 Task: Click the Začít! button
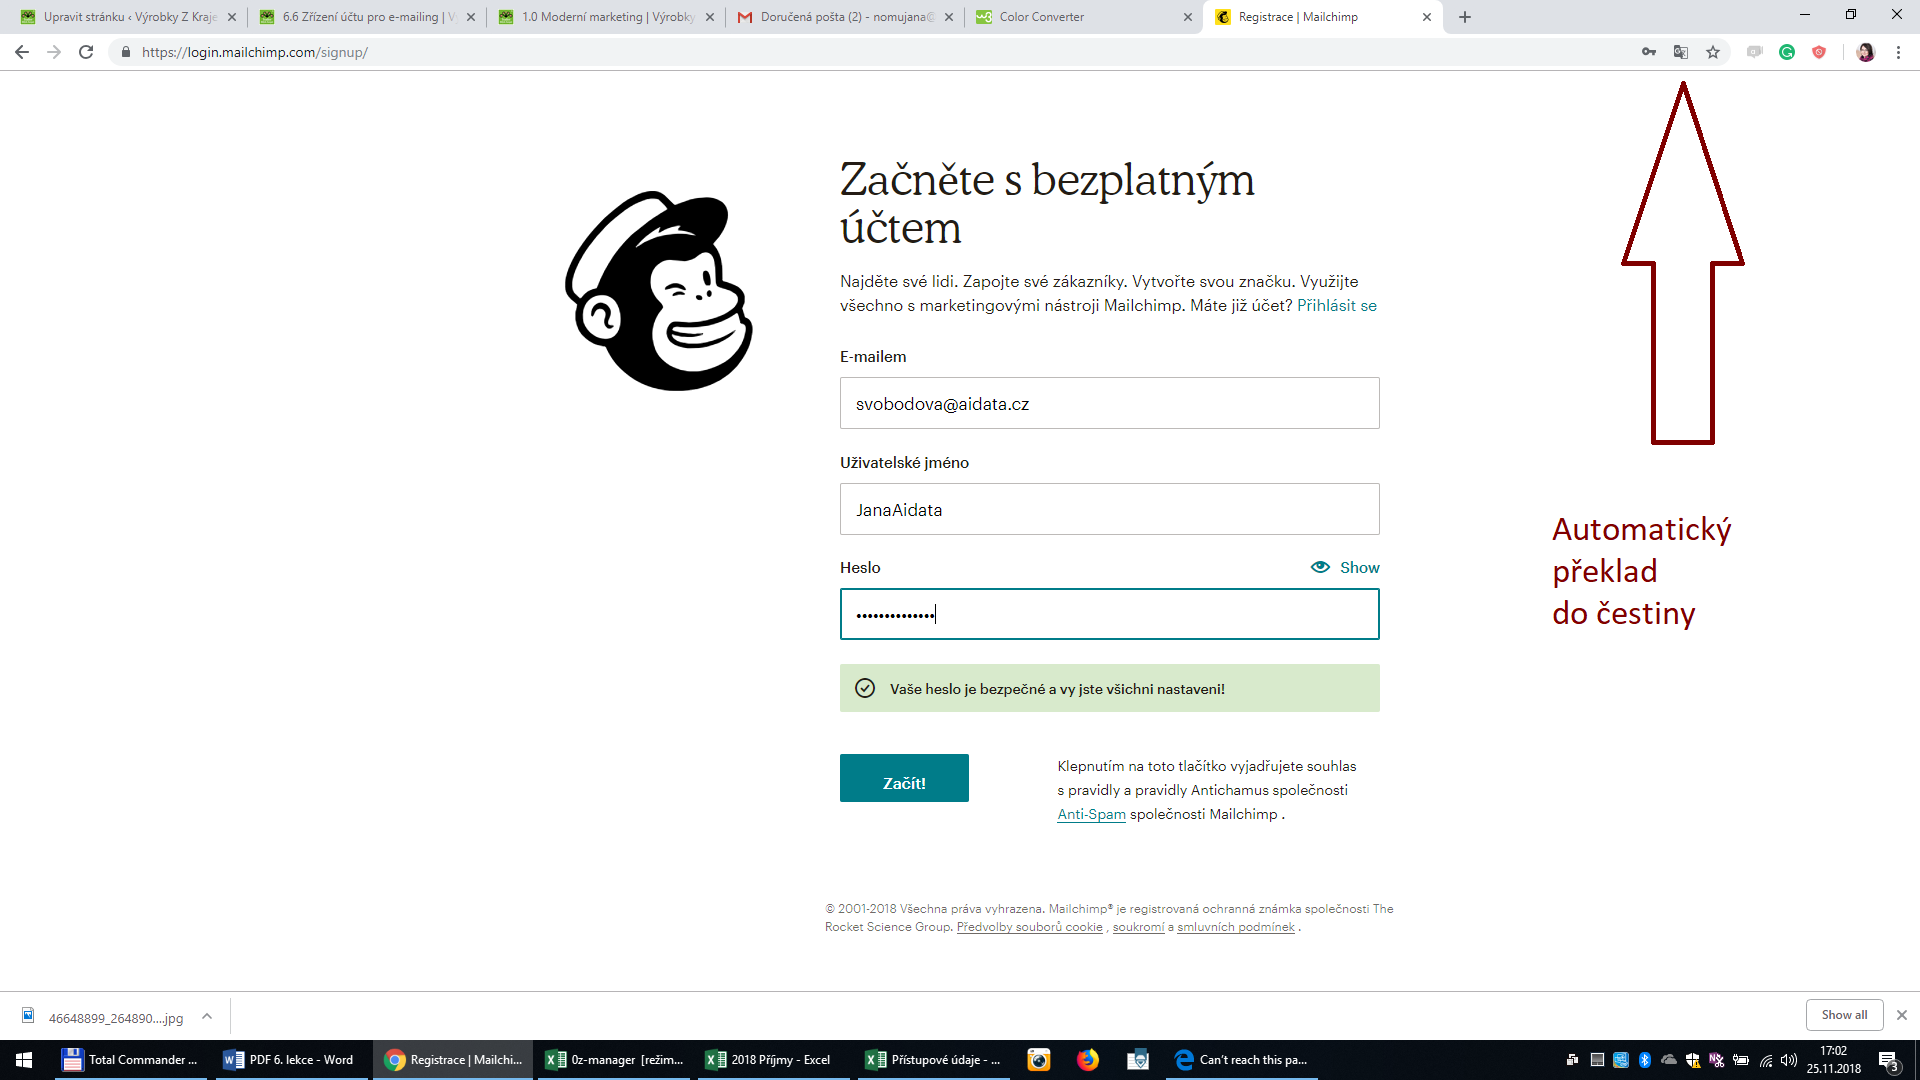904,778
